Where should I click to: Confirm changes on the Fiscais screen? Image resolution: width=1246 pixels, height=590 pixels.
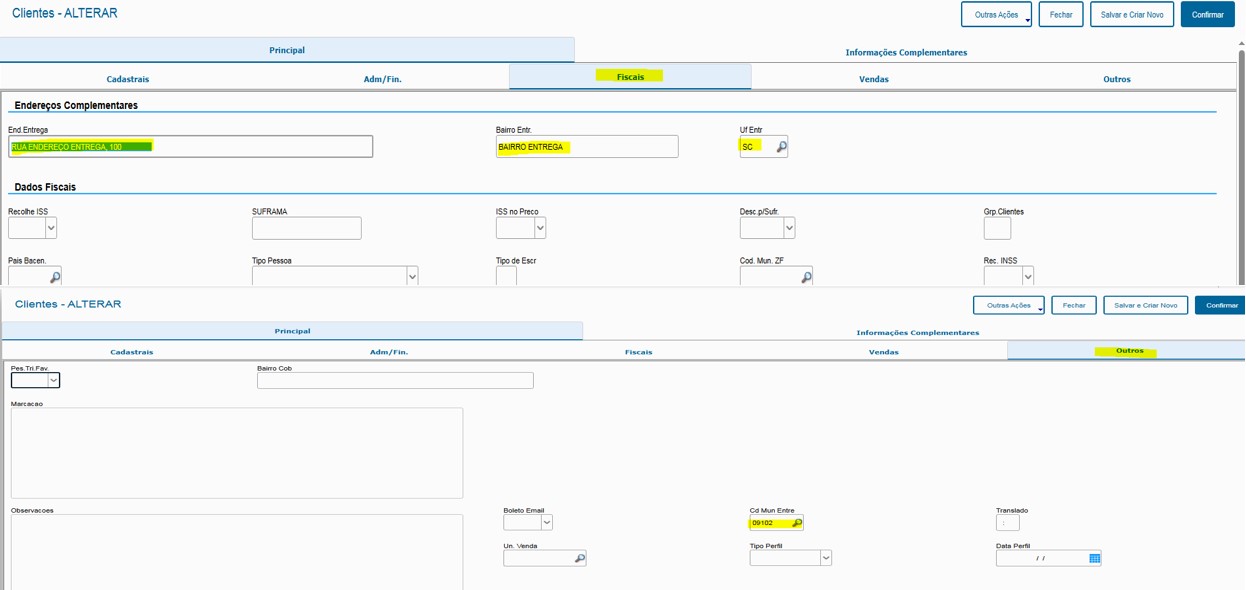(1207, 15)
